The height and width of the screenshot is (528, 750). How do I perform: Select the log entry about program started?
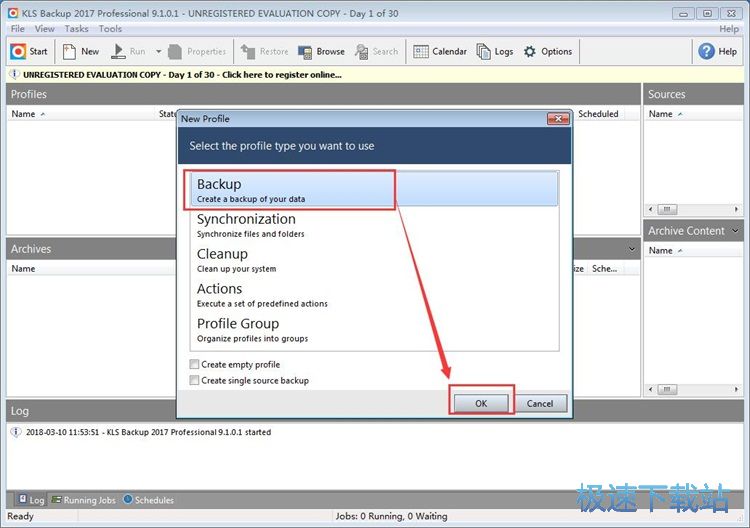click(148, 432)
